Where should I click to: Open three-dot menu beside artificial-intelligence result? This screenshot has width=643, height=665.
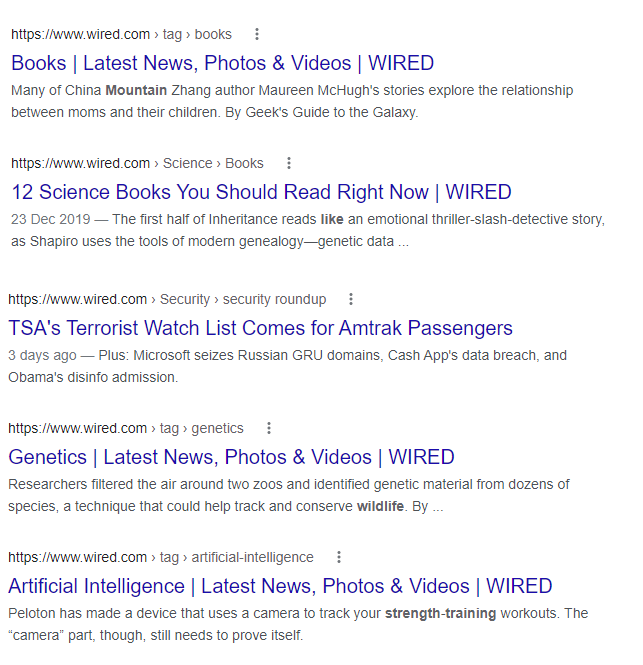[338, 557]
